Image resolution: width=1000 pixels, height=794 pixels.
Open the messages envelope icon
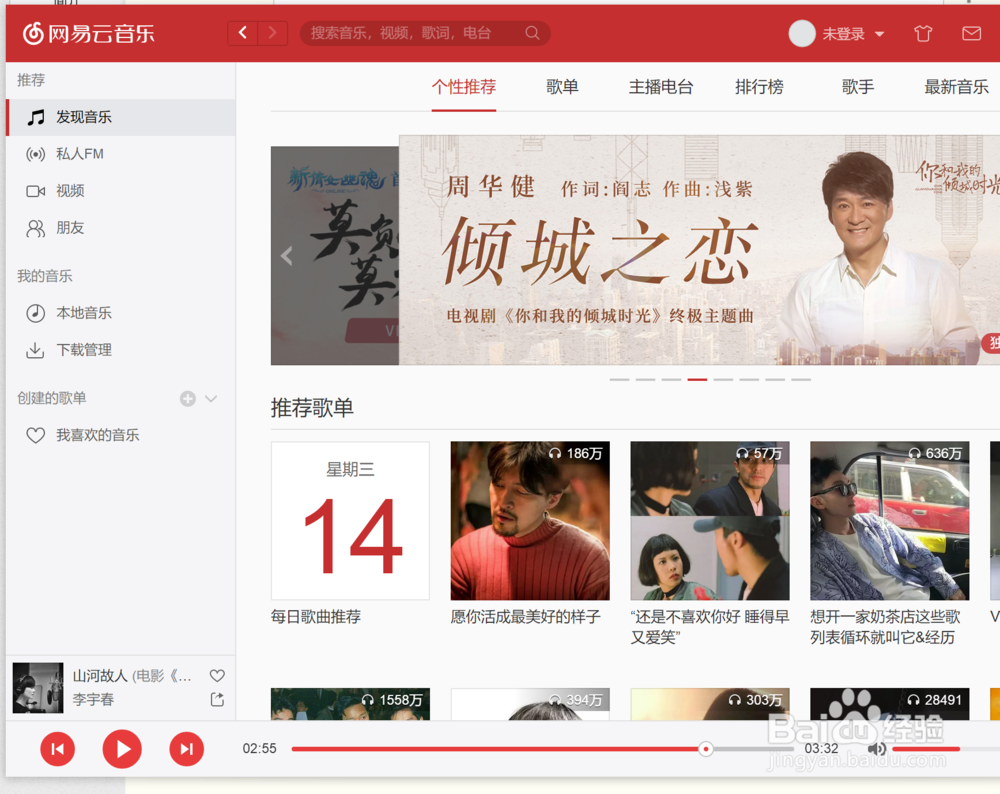click(x=971, y=34)
